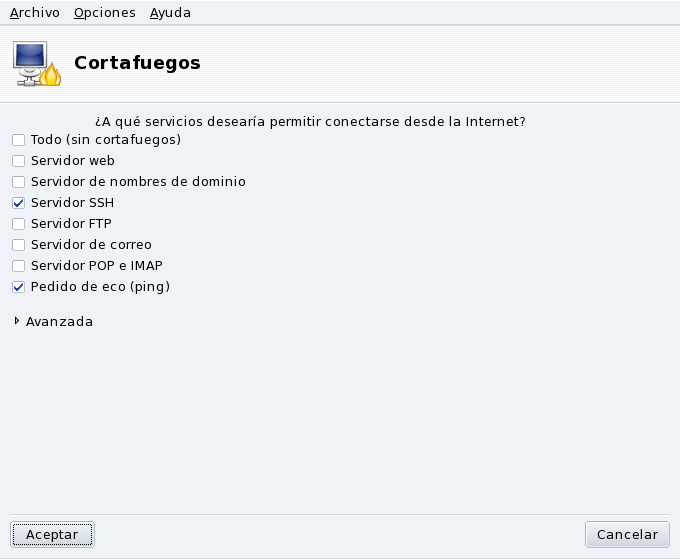The width and height of the screenshot is (680, 560).
Task: Enable the 'Servidor FTP' checkbox
Action: [18, 224]
